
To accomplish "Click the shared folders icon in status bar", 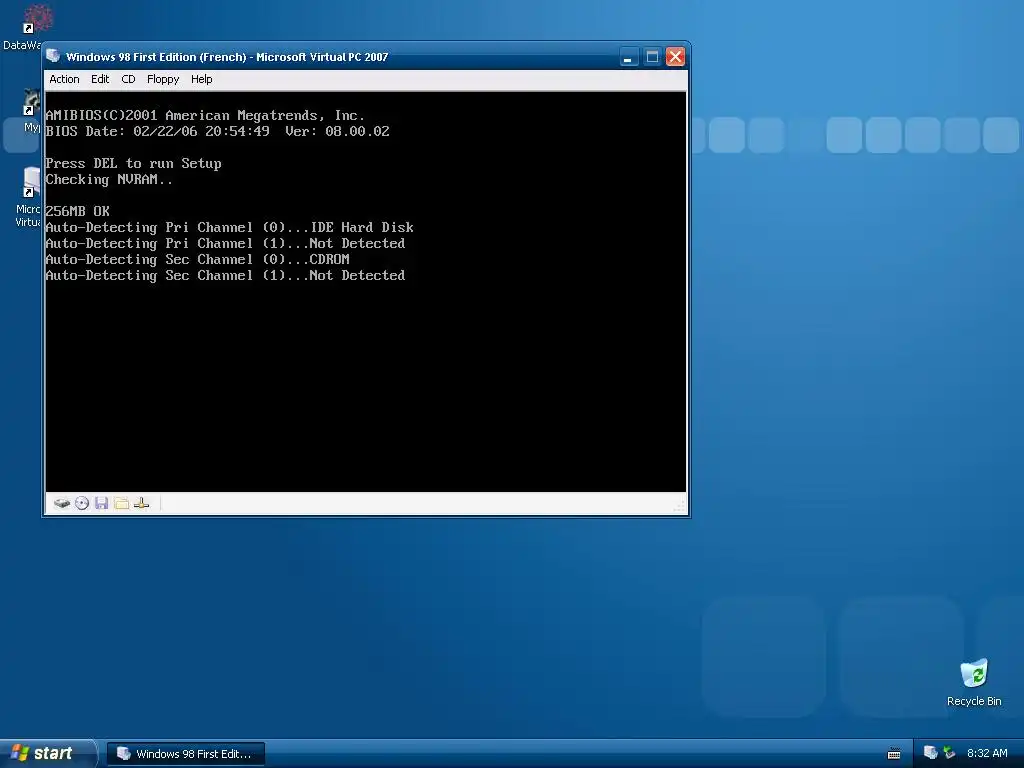I will pos(121,503).
